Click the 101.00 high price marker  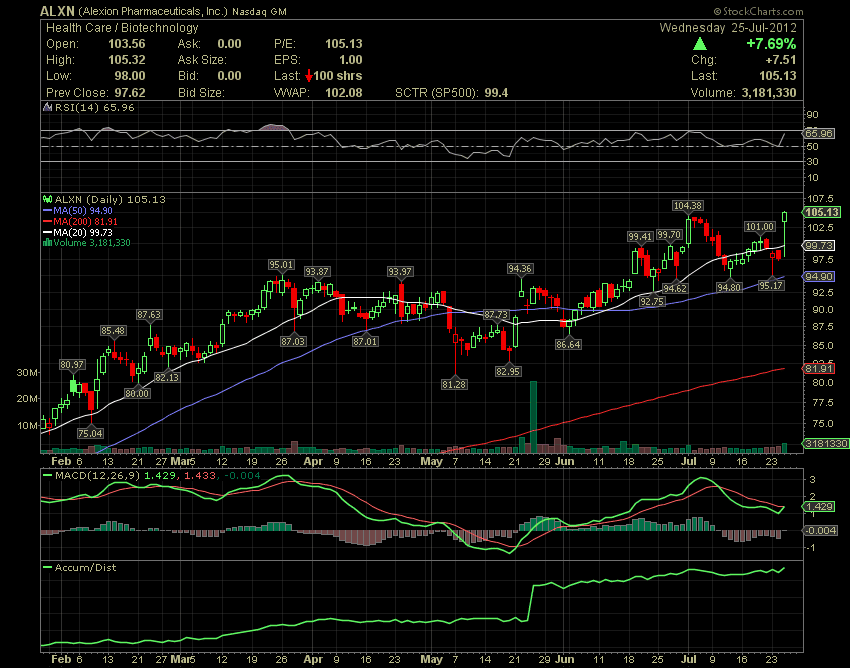(x=759, y=227)
